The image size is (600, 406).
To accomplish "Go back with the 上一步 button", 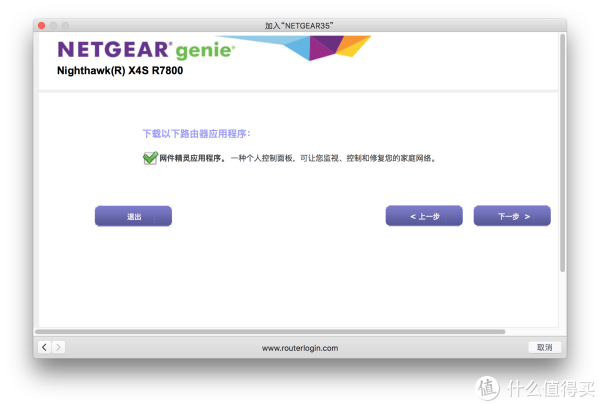I will pos(424,216).
